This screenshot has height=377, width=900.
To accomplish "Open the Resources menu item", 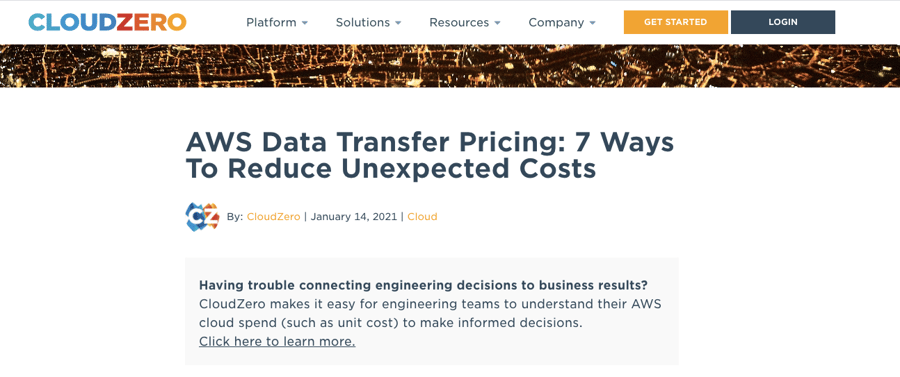I will click(x=459, y=22).
